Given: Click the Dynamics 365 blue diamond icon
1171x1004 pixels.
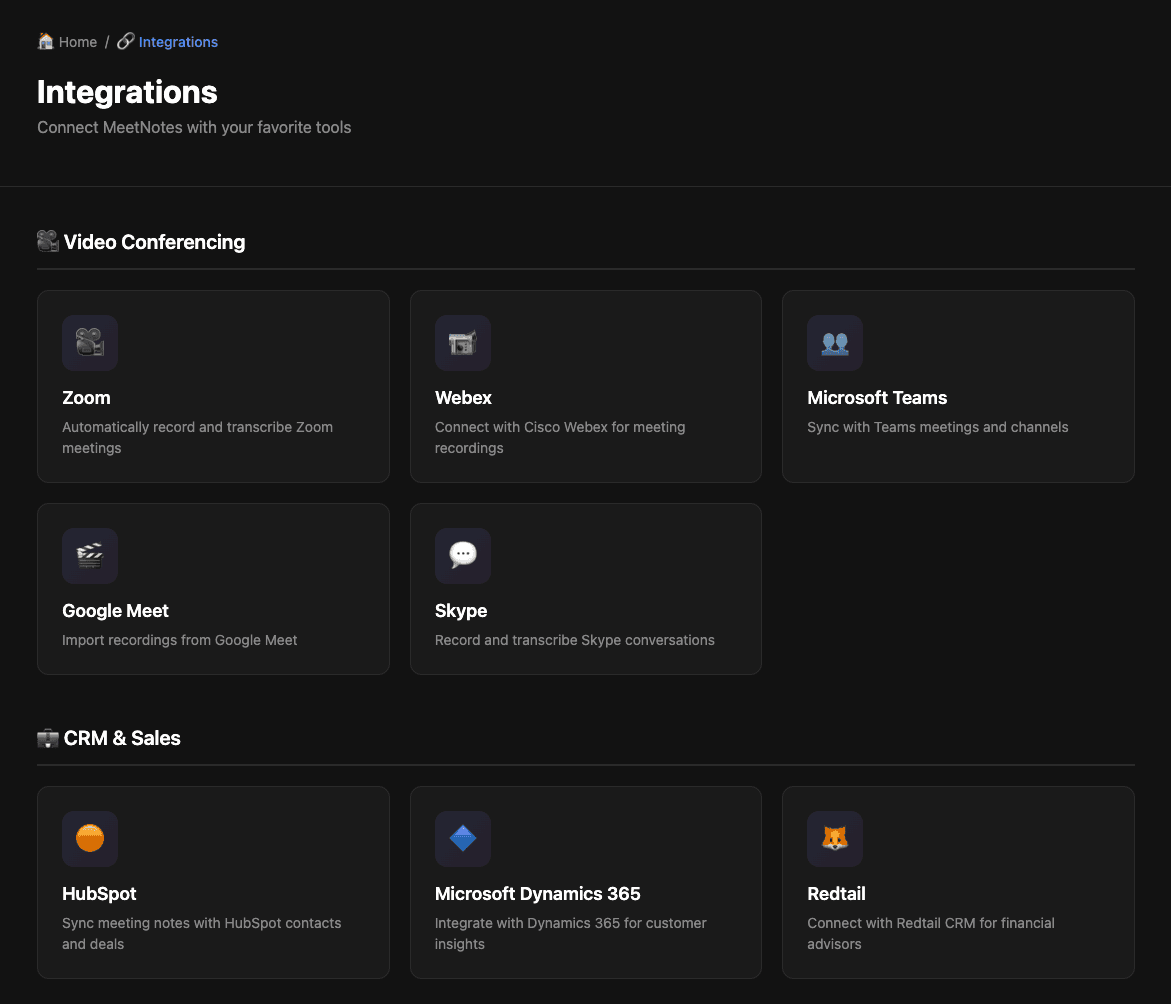Looking at the screenshot, I should [x=463, y=839].
